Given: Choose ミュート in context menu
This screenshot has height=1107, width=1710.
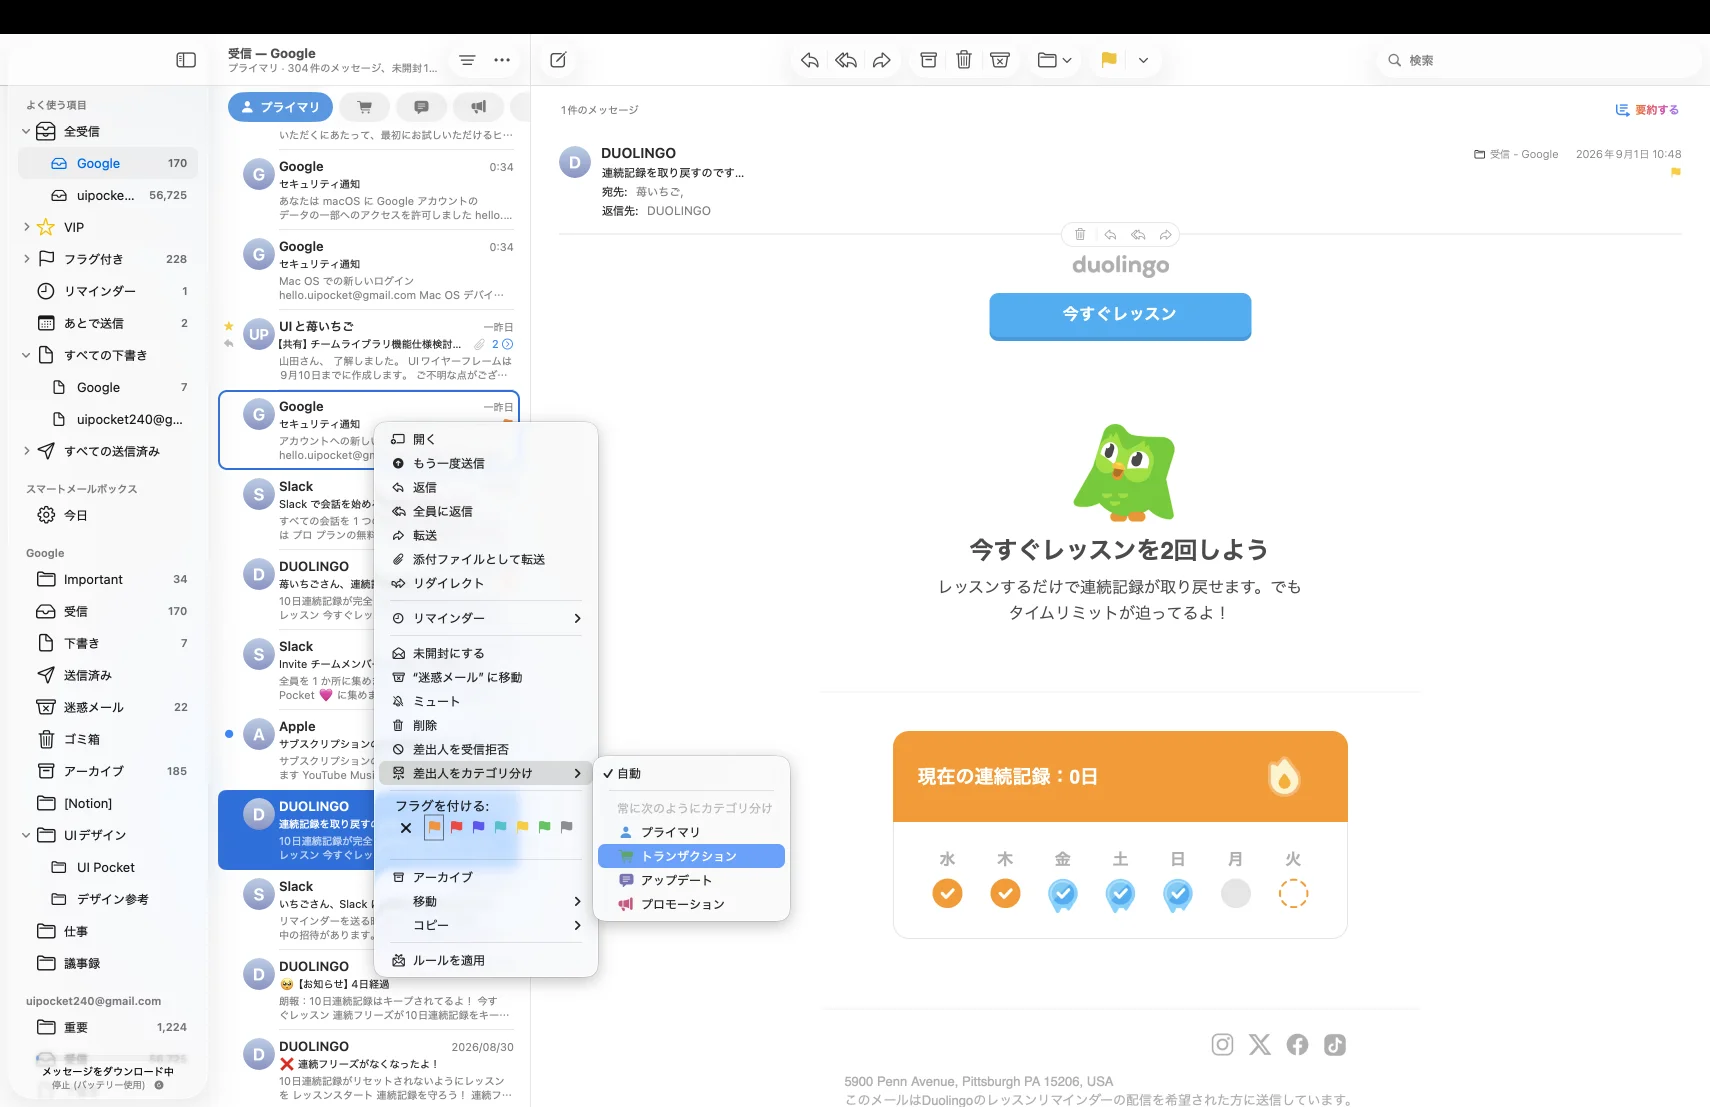Looking at the screenshot, I should 486,701.
